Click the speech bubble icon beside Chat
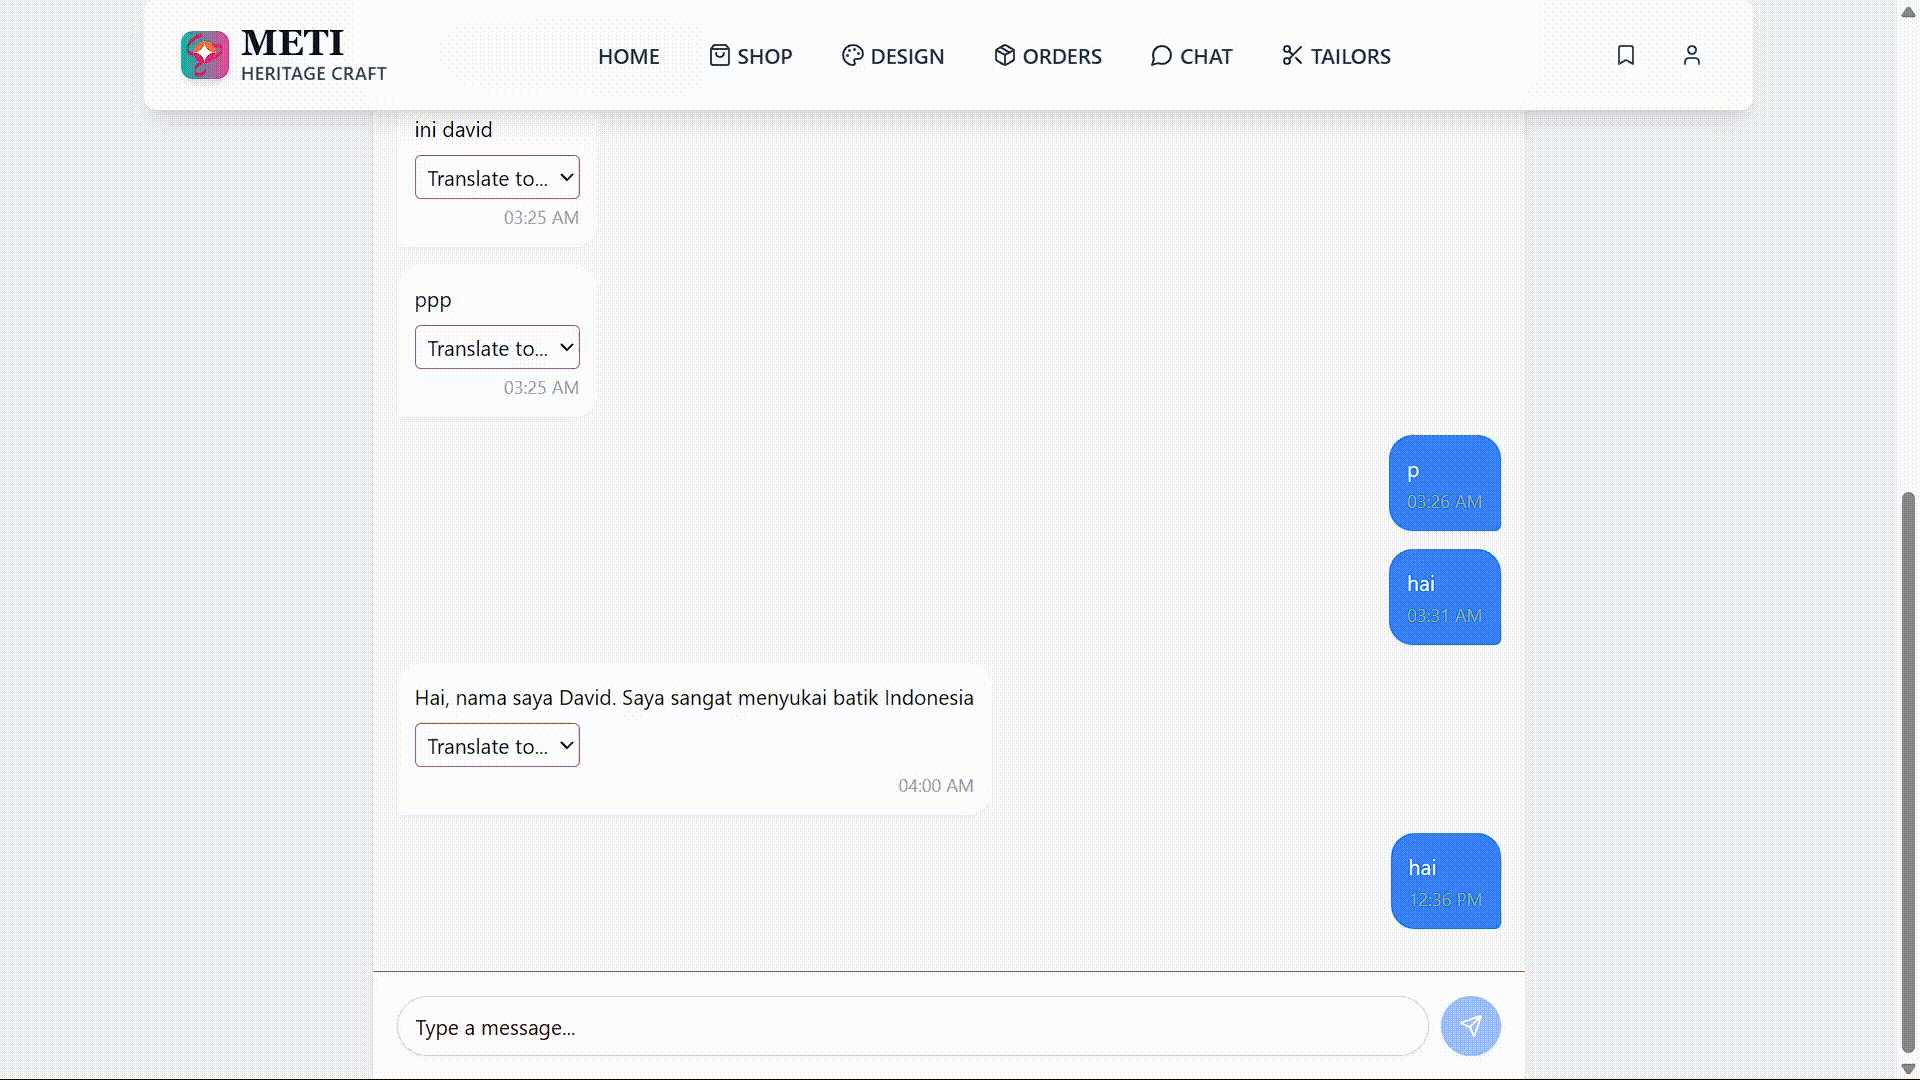The width and height of the screenshot is (1920, 1080). point(1161,55)
